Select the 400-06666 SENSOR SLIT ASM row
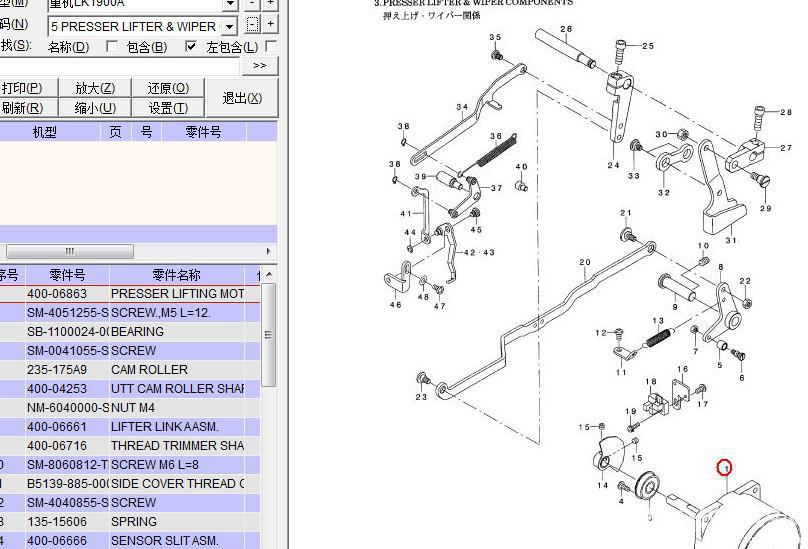This screenshot has height=549, width=808. coord(130,541)
